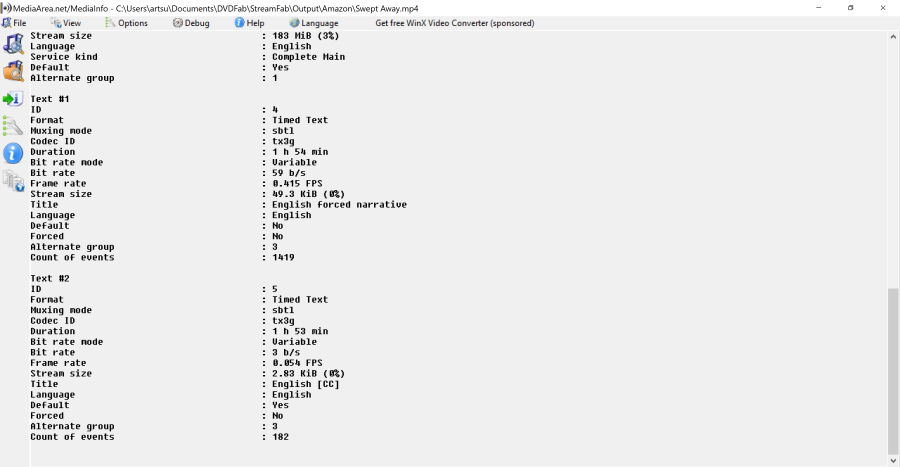
Task: Click the scrollbar down arrow
Action: pos(893,460)
